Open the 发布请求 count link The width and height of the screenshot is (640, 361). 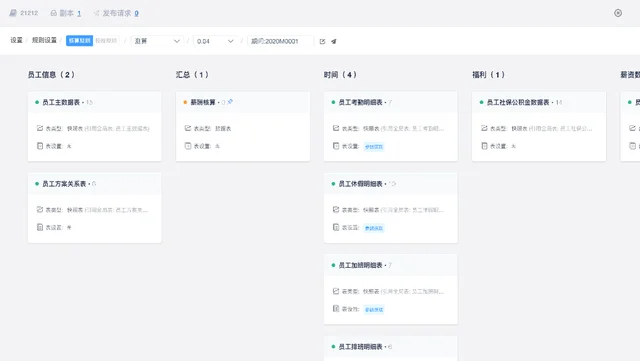click(x=136, y=13)
